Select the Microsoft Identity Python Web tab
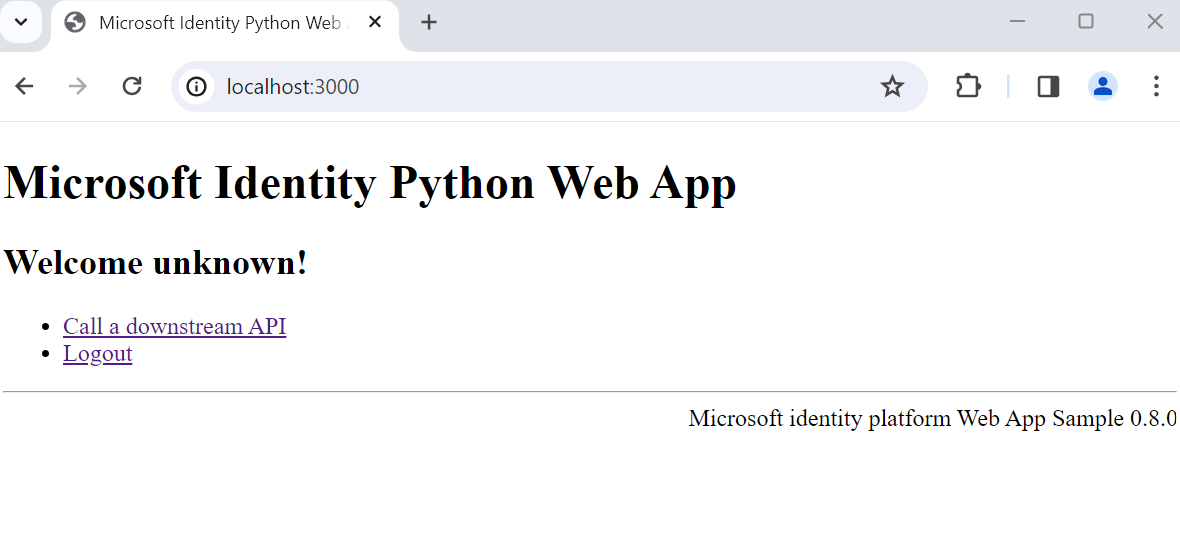 tap(218, 23)
